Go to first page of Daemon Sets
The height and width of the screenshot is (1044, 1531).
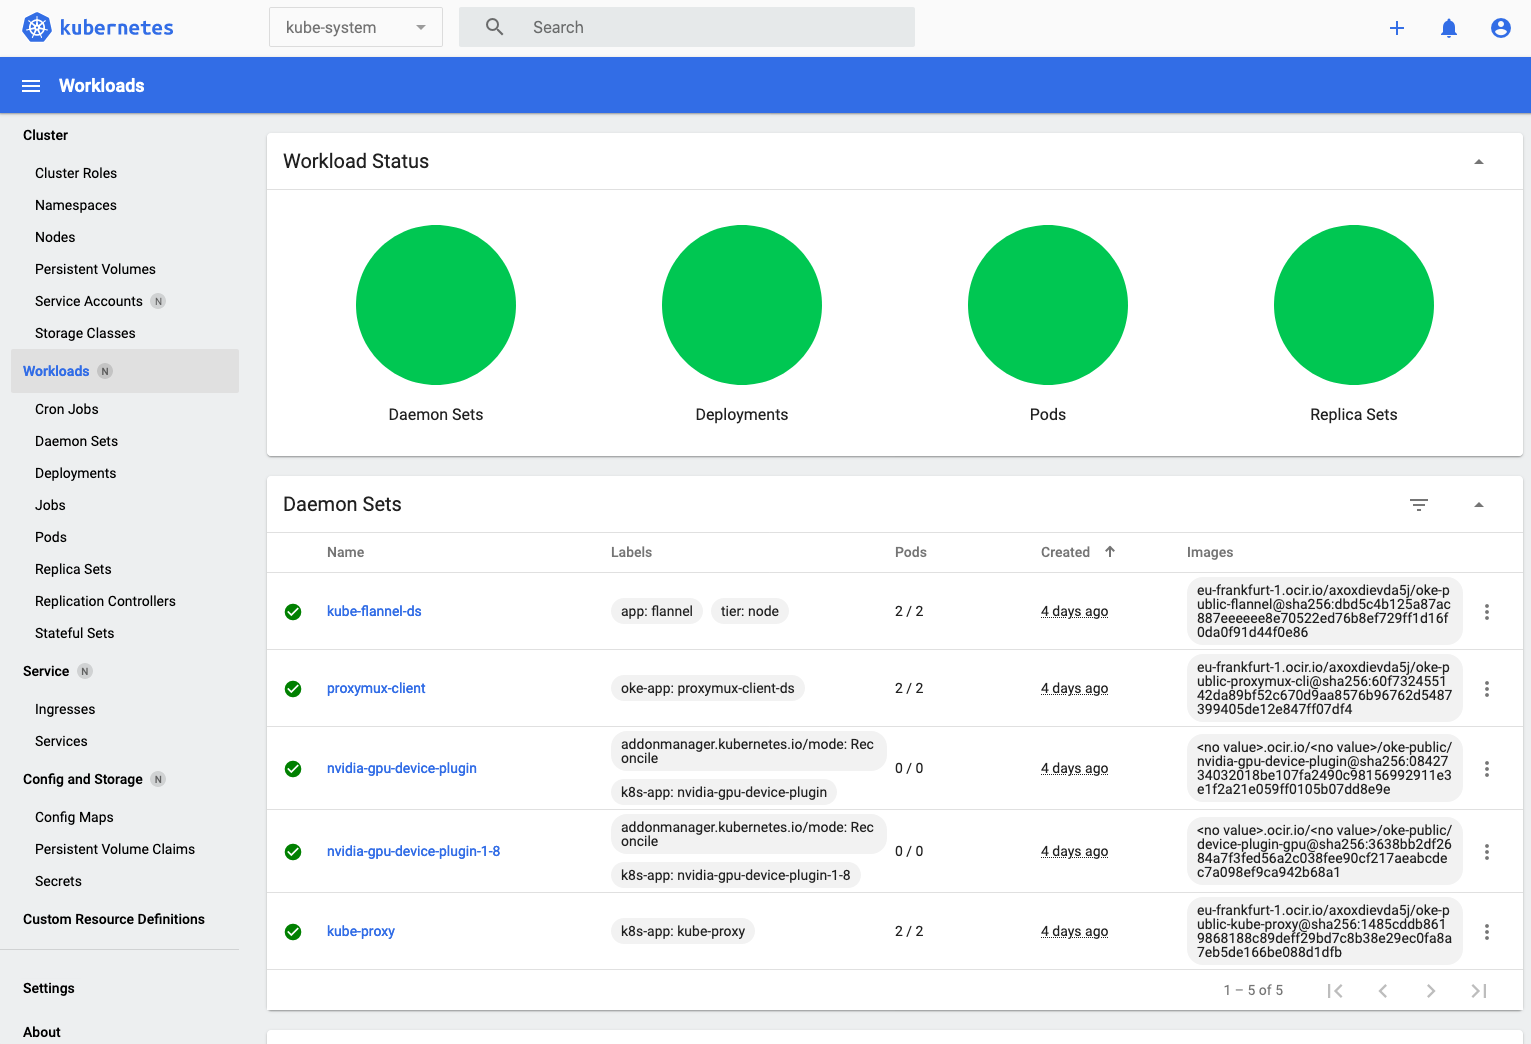1335,991
